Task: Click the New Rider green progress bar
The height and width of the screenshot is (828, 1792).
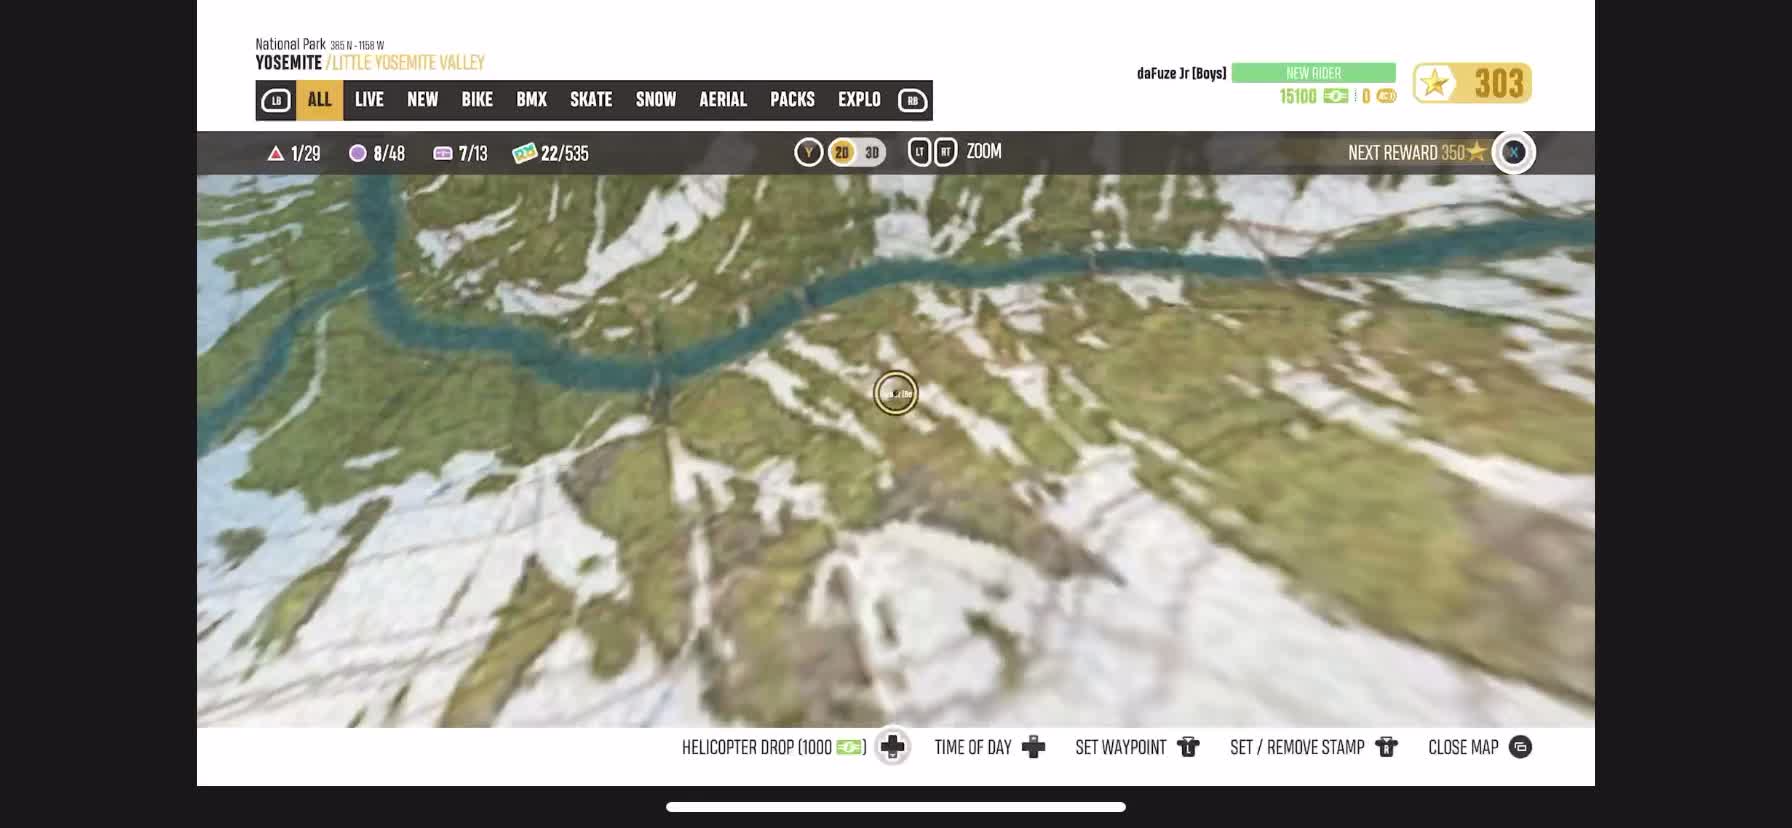Action: tap(1313, 73)
